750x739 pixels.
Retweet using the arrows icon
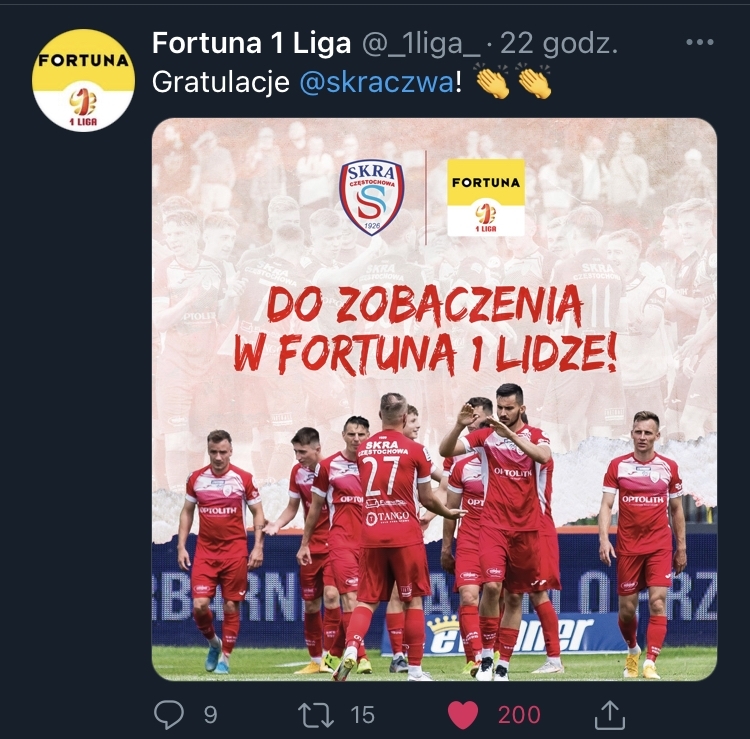(316, 715)
